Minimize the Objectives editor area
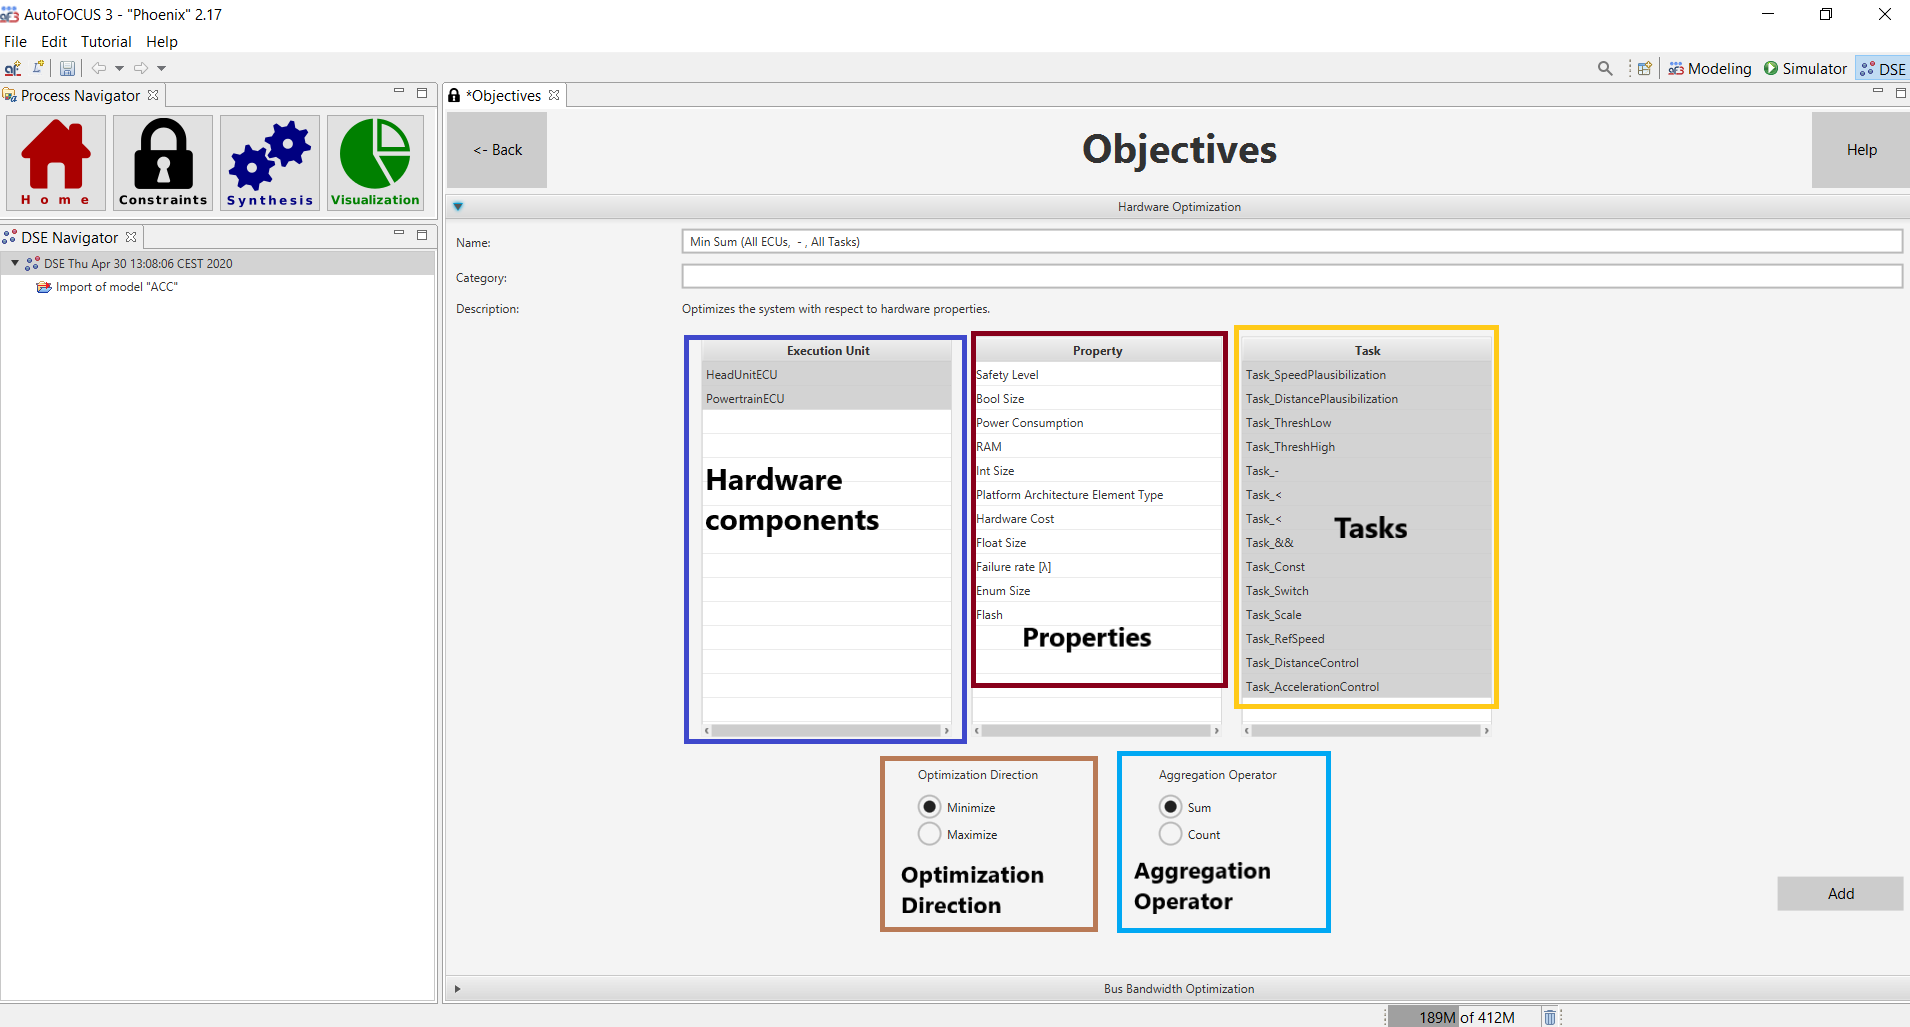 pos(1878,92)
